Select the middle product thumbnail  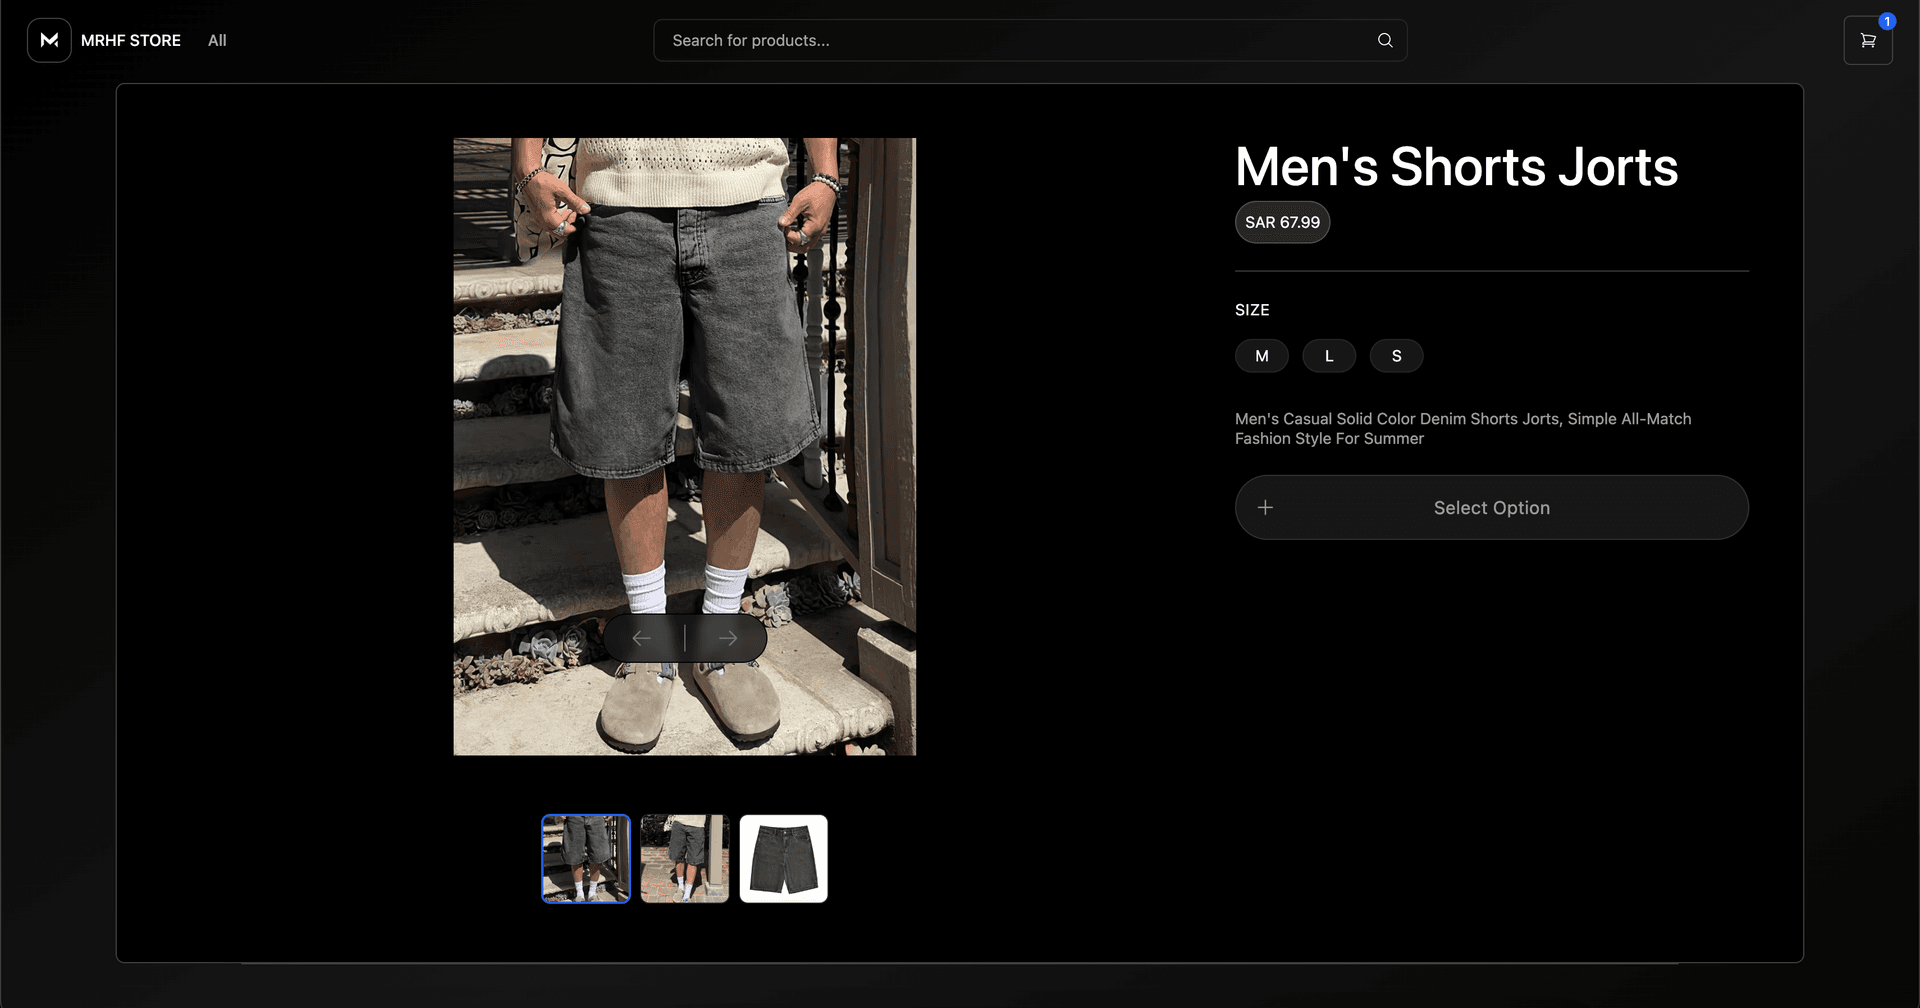(x=684, y=858)
